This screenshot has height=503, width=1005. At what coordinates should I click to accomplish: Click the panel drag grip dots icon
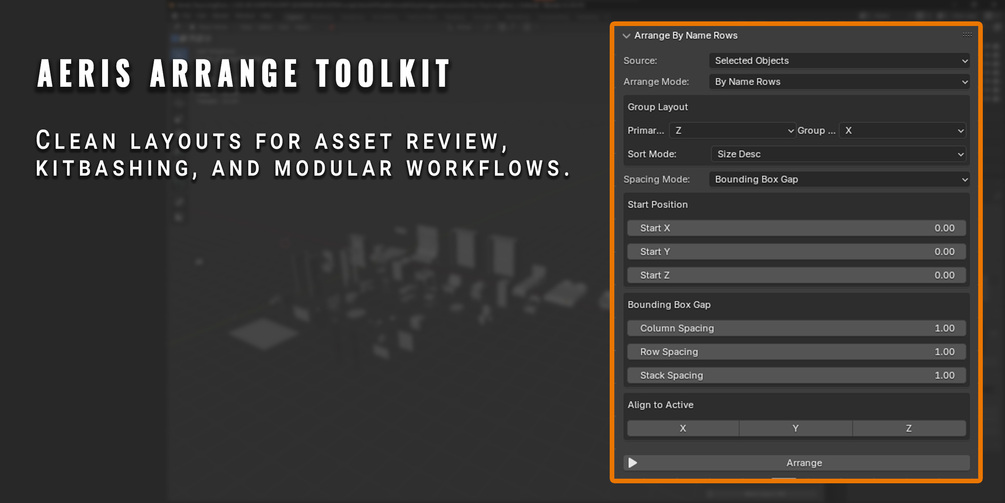967,35
